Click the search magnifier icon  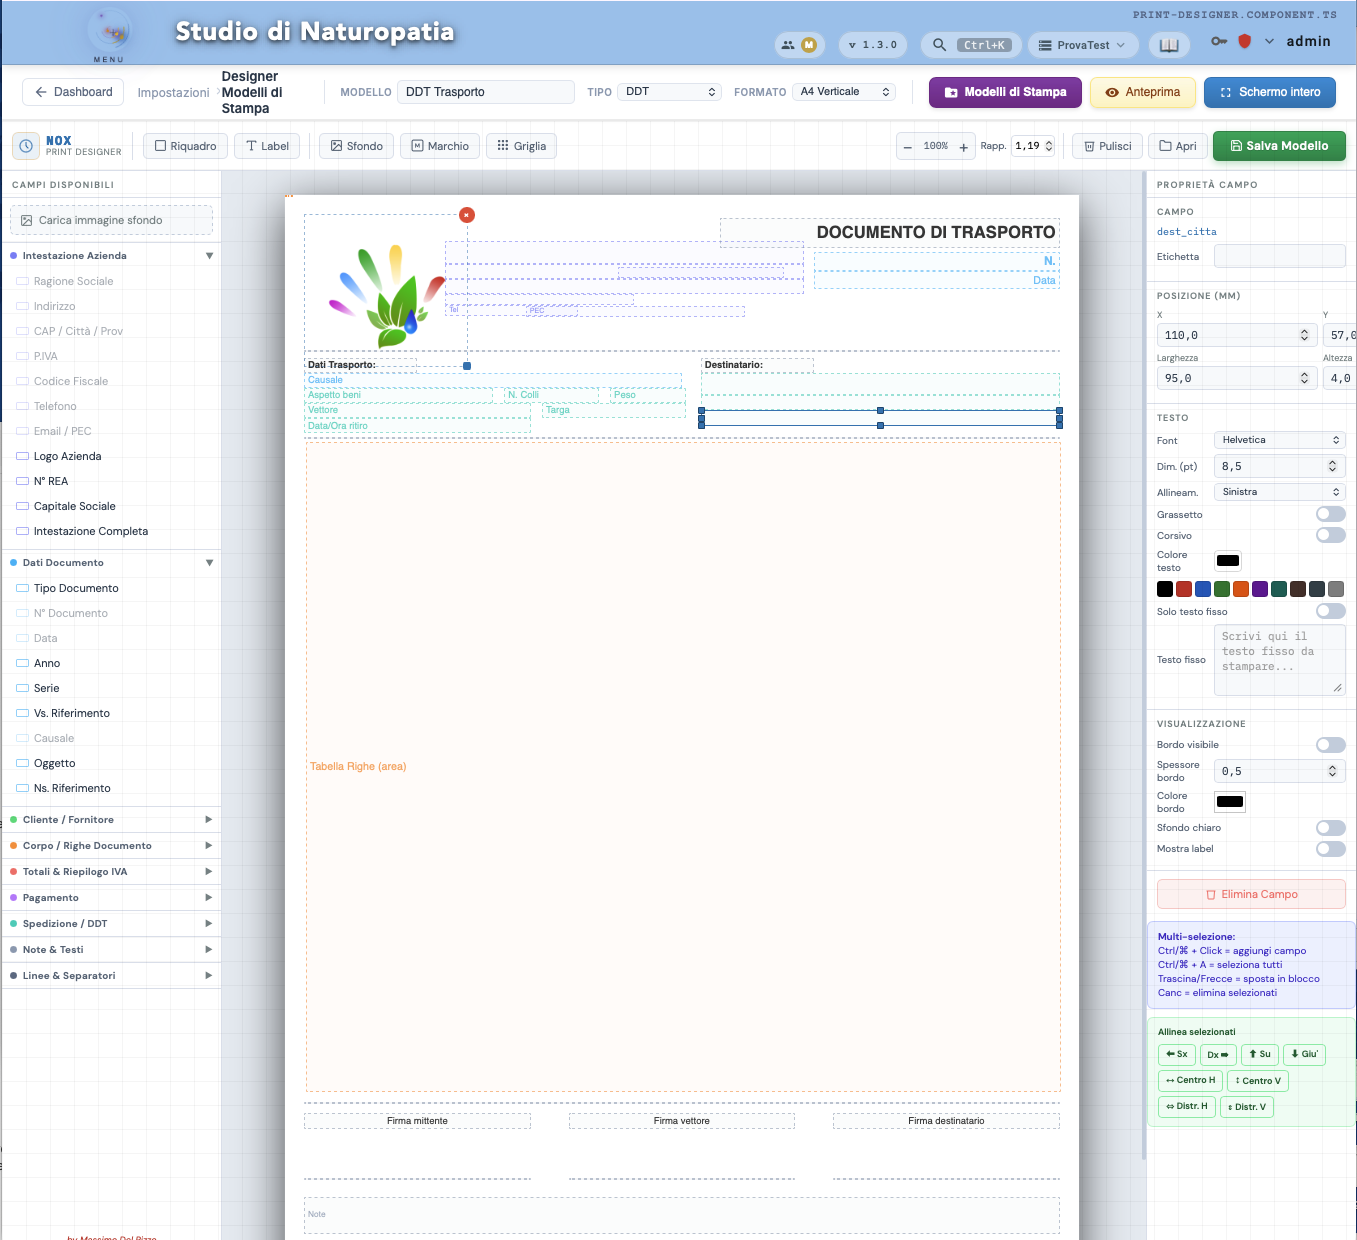tap(939, 45)
